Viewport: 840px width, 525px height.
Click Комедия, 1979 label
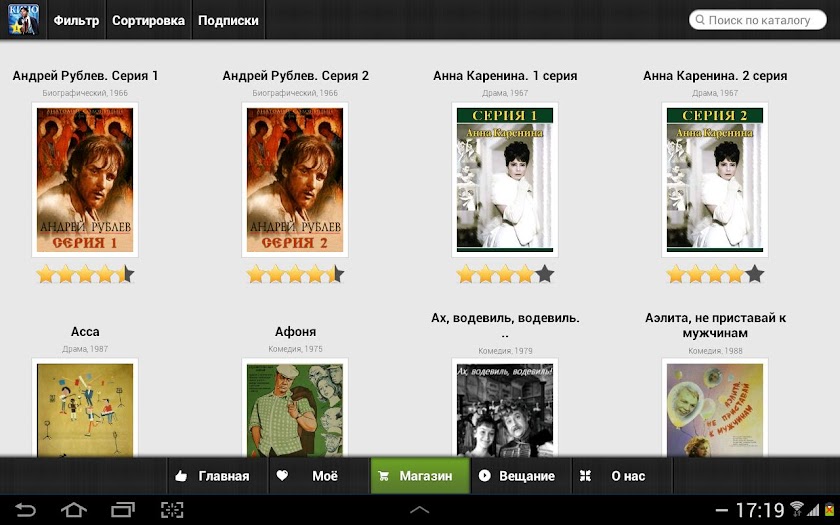[505, 351]
